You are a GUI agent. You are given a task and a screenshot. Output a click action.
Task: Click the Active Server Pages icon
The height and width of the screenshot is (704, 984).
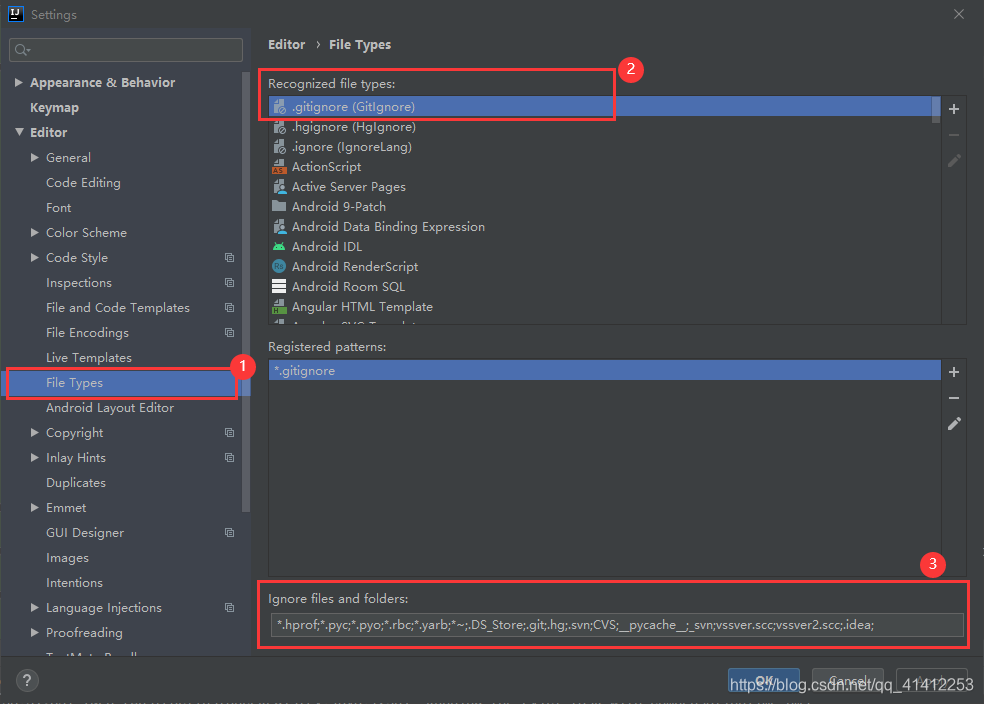[279, 186]
